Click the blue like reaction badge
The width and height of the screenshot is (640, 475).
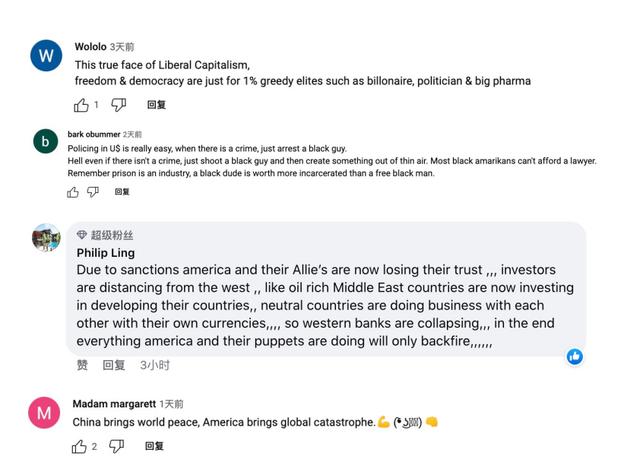tap(575, 357)
